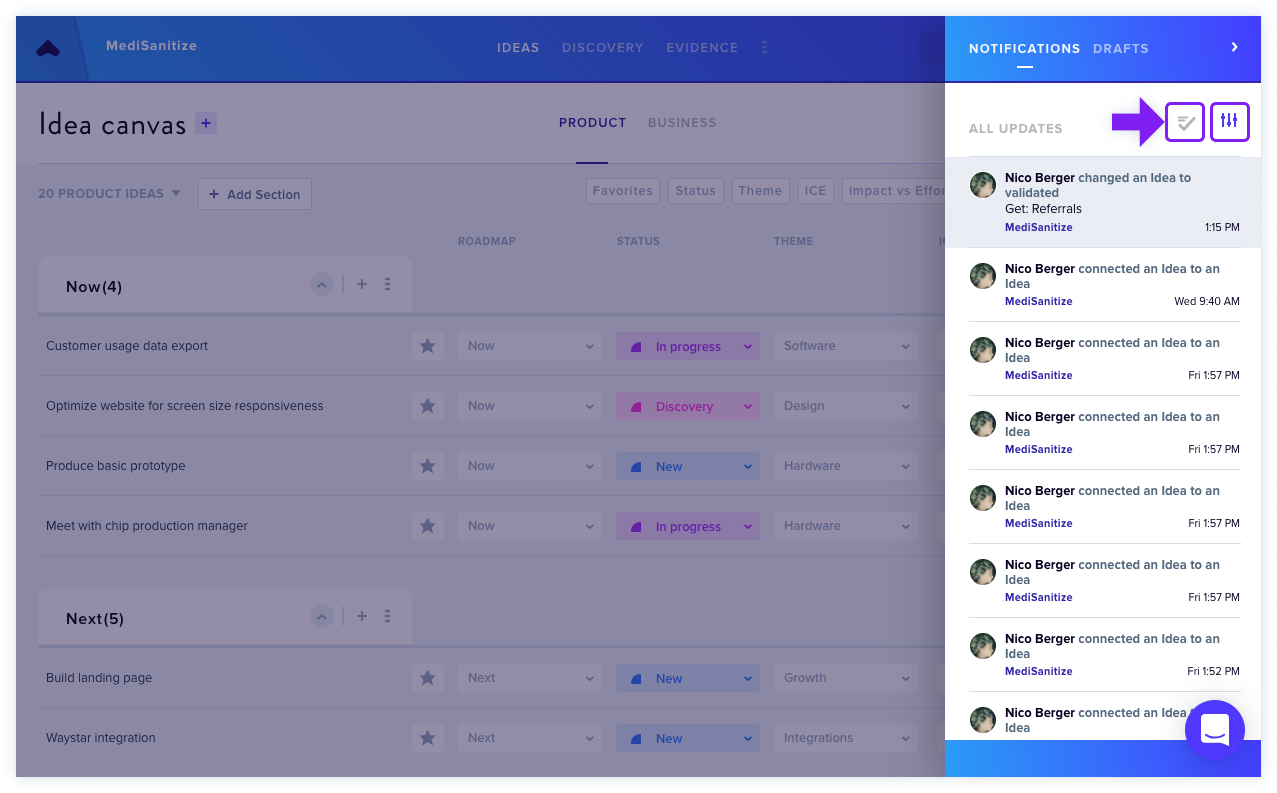Open Waystar integration idea
Screen dimensions: 1277x793
[x=101, y=738]
